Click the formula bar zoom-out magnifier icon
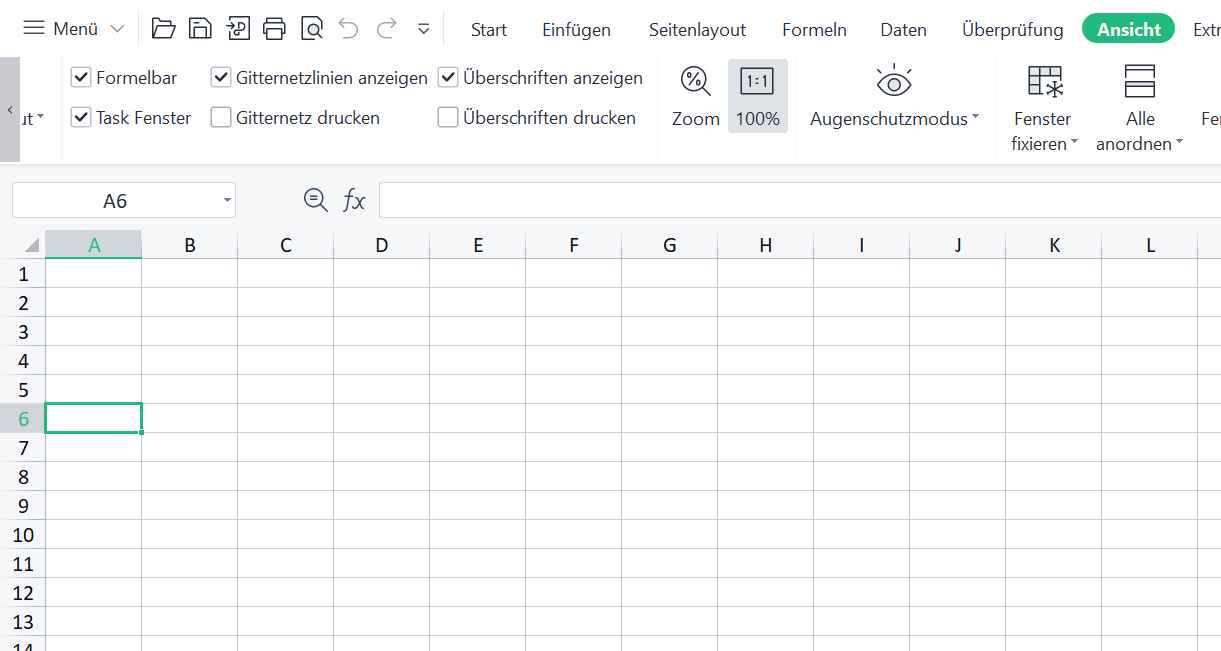Viewport: 1221px width, 651px height. pos(315,200)
